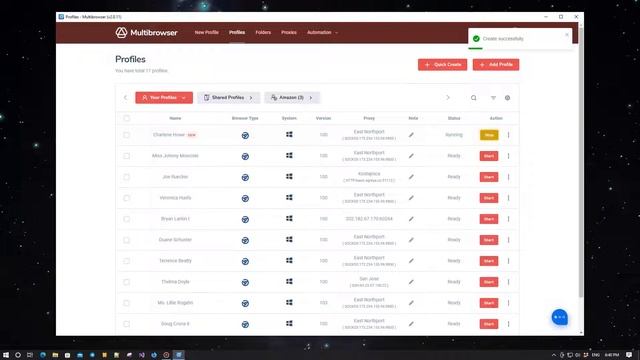Check the Joe Ruecker row checkbox
Screen dimensions: 640x360
pyautogui.click(x=127, y=177)
